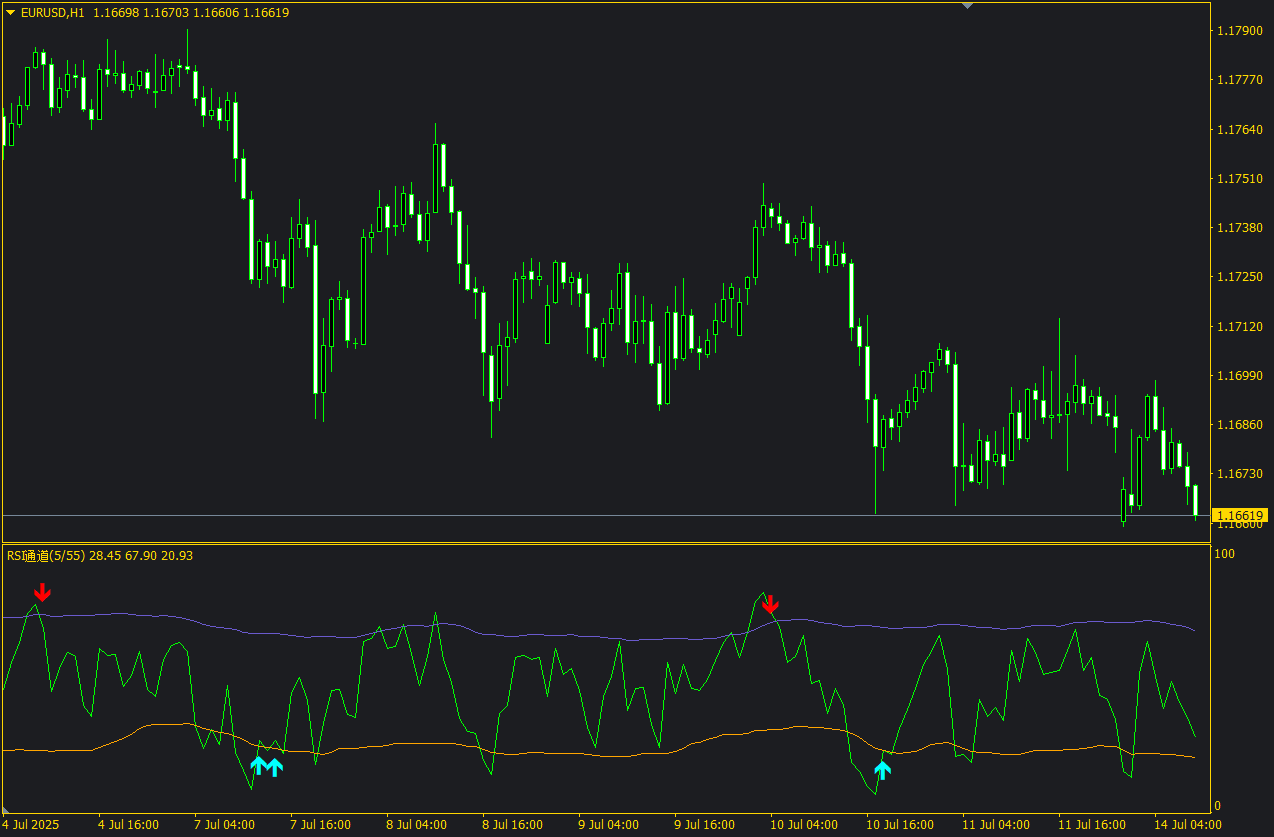Click the 10 Jul 04:00 time label

point(804,825)
